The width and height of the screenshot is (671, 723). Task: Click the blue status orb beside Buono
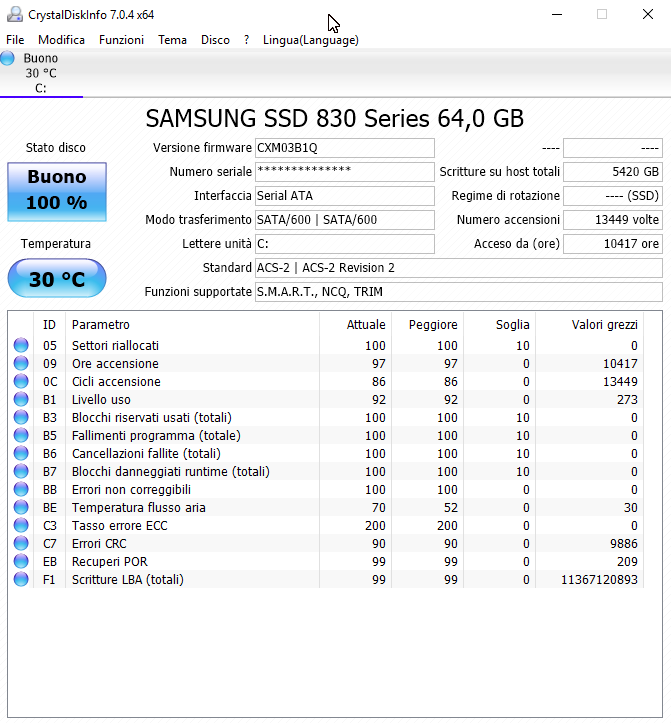pyautogui.click(x=7, y=59)
